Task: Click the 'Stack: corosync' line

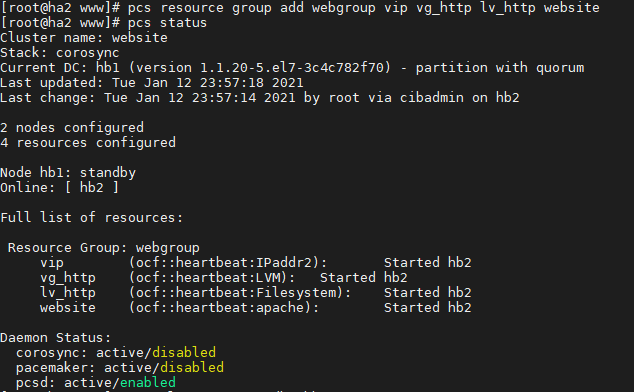Action: coord(60,53)
